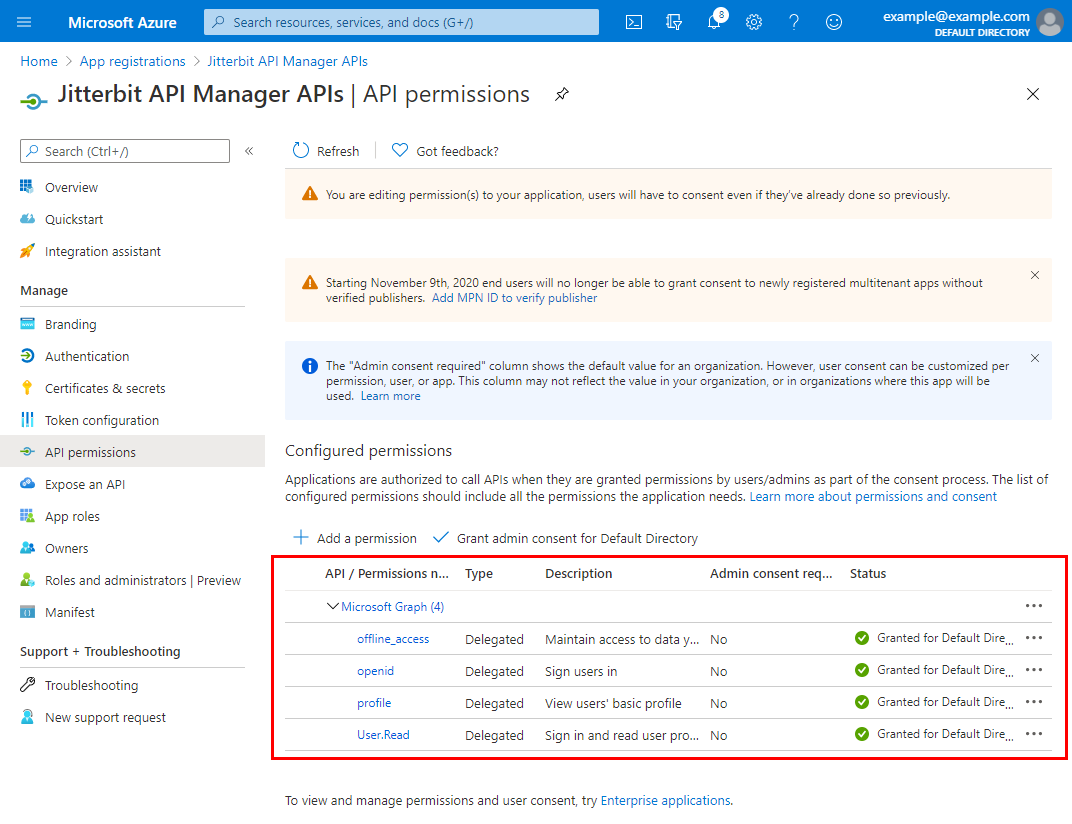1072x824 pixels.
Task: Grant admin consent for Default Directory
Action: [565, 538]
